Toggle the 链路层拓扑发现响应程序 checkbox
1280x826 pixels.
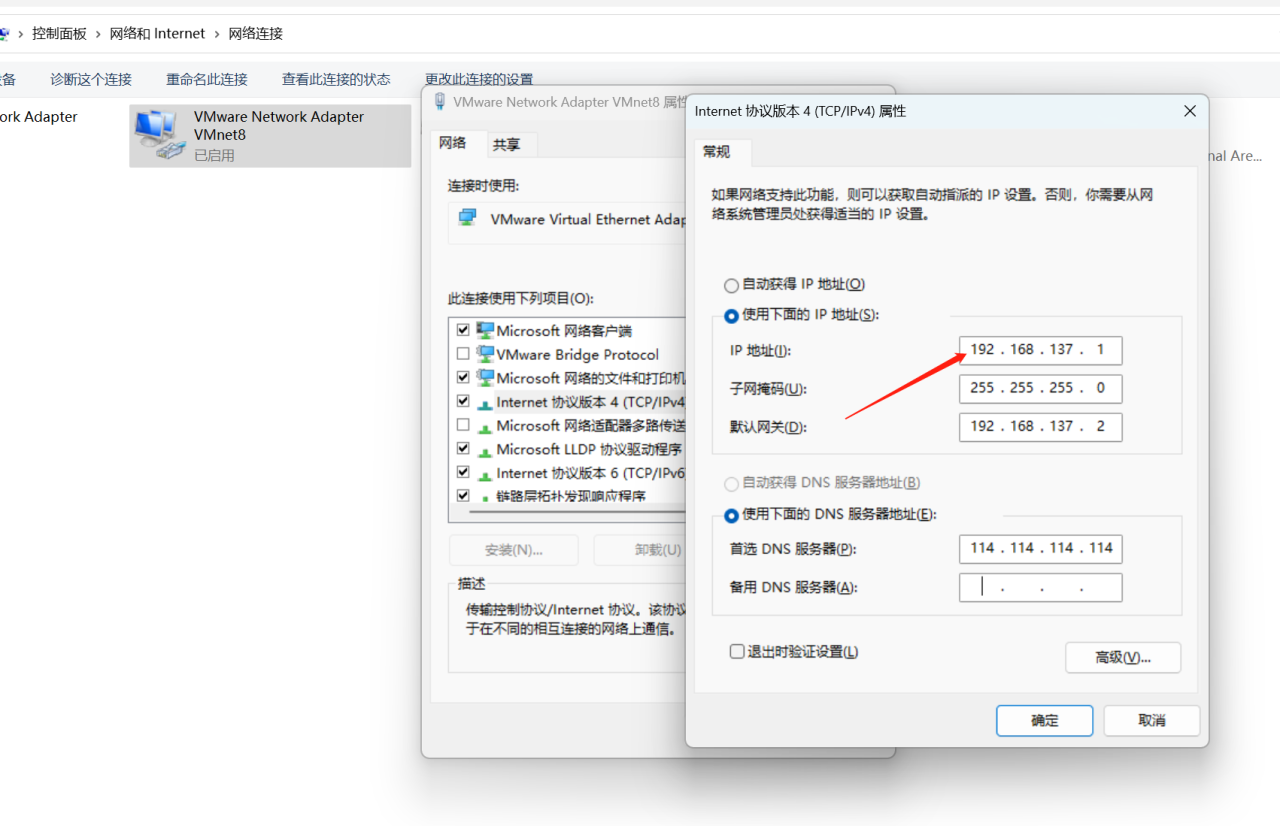pos(463,496)
